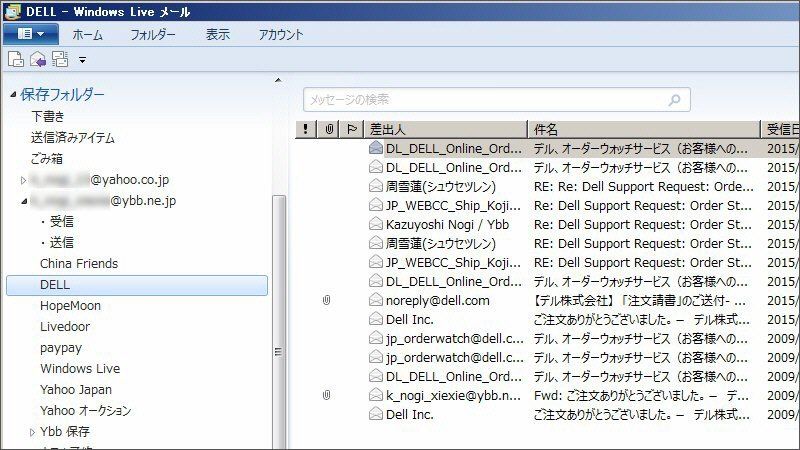This screenshot has width=800, height=450.
Task: Collapse the 保存フォルダー tree
Action: tap(13, 94)
